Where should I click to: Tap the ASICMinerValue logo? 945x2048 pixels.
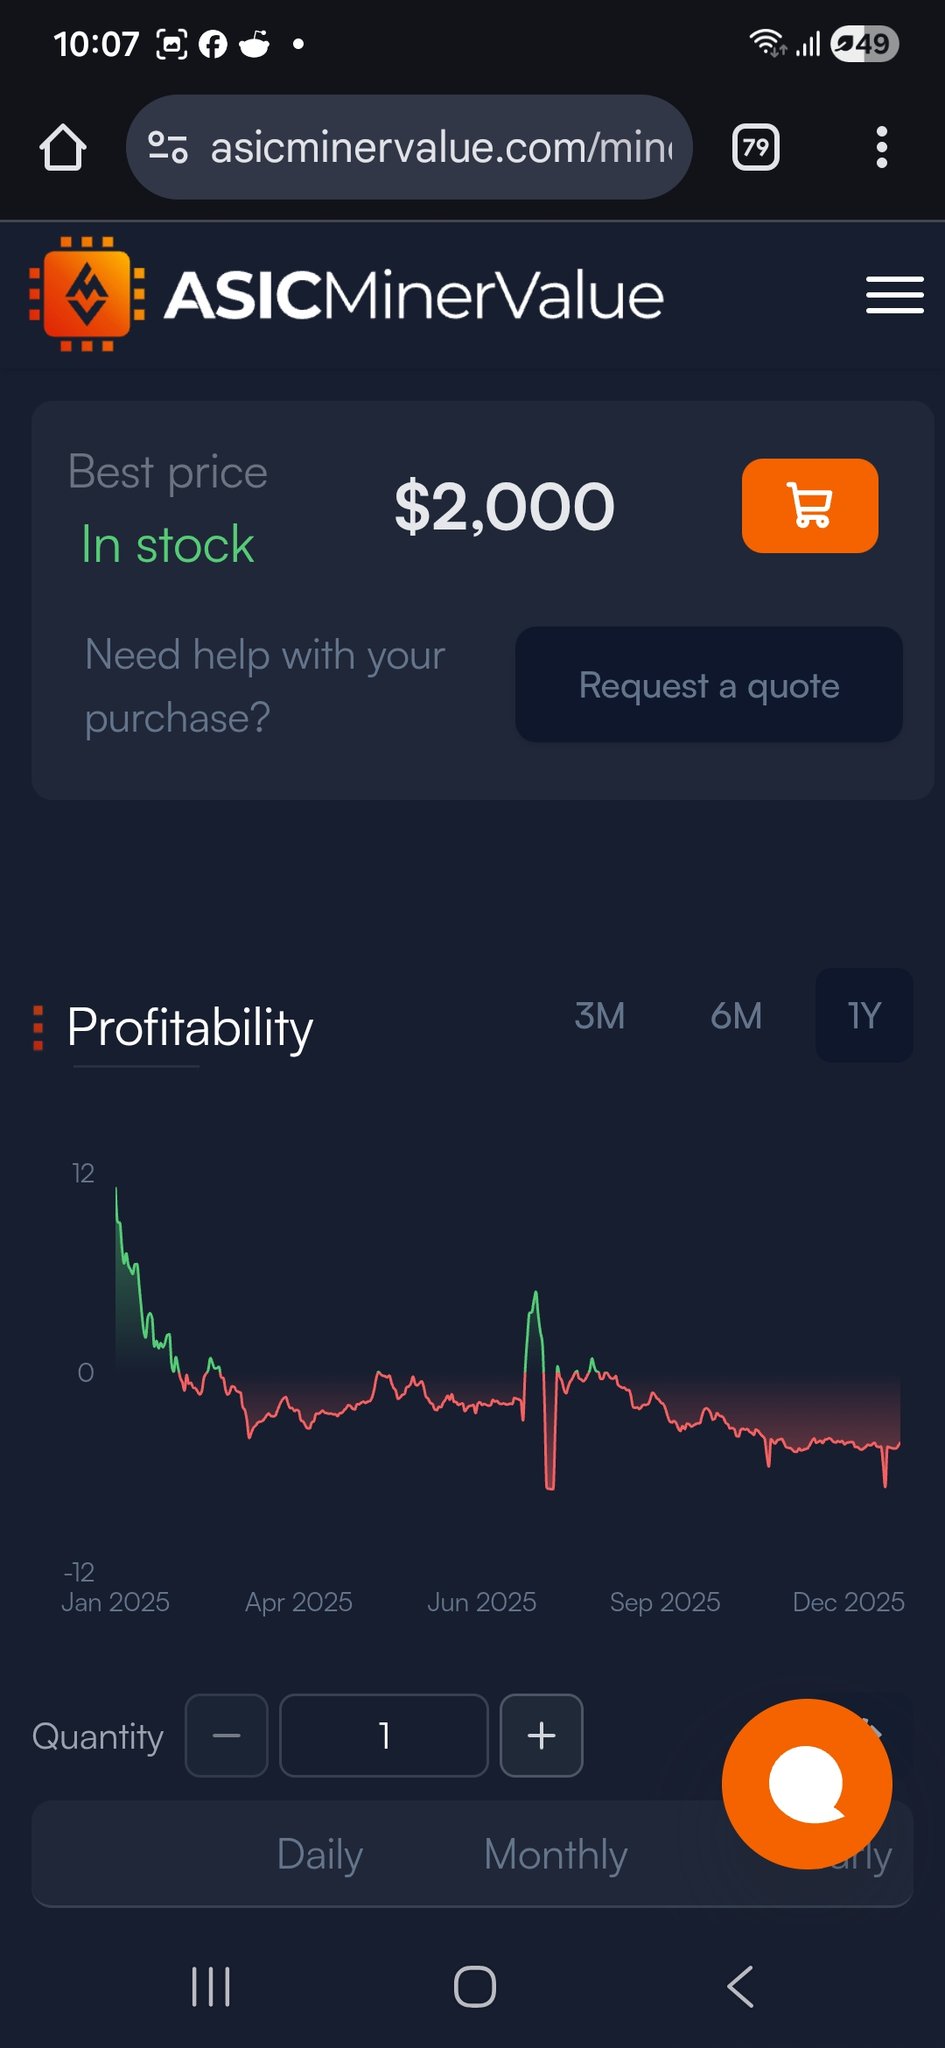point(346,295)
